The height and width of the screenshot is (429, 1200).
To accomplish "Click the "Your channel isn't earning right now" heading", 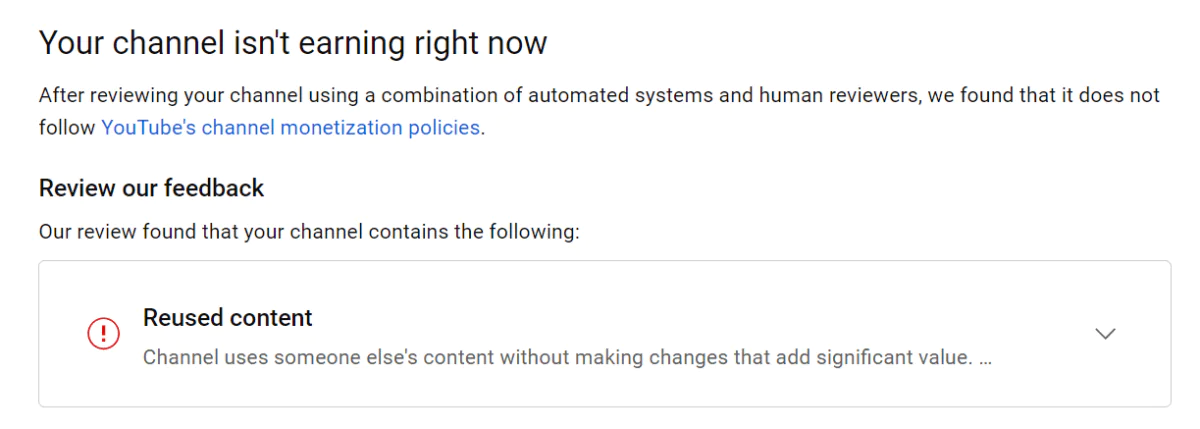I will click(x=293, y=44).
